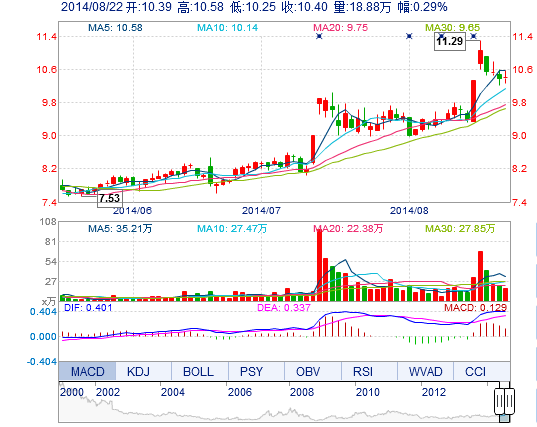Viewport: 537px width, 427px height.
Task: Click the 11.29 high price label
Action: [450, 41]
